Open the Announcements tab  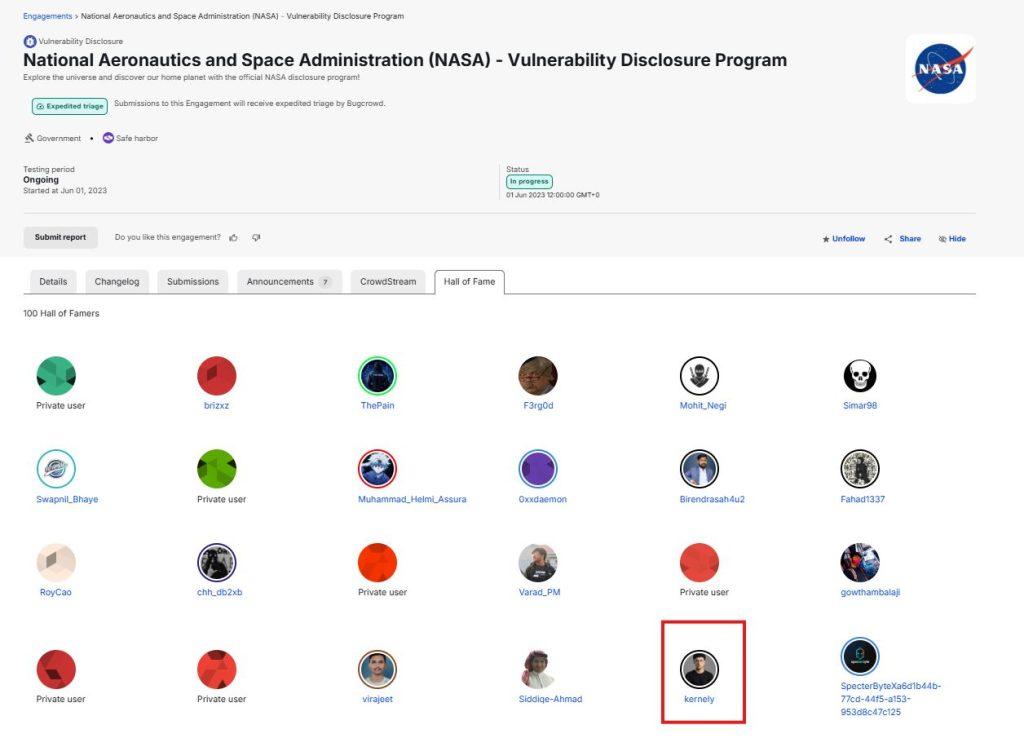(289, 281)
